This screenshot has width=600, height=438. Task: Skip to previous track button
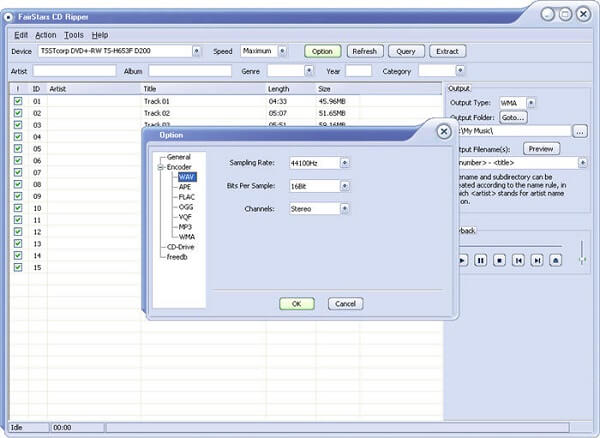tap(518, 261)
